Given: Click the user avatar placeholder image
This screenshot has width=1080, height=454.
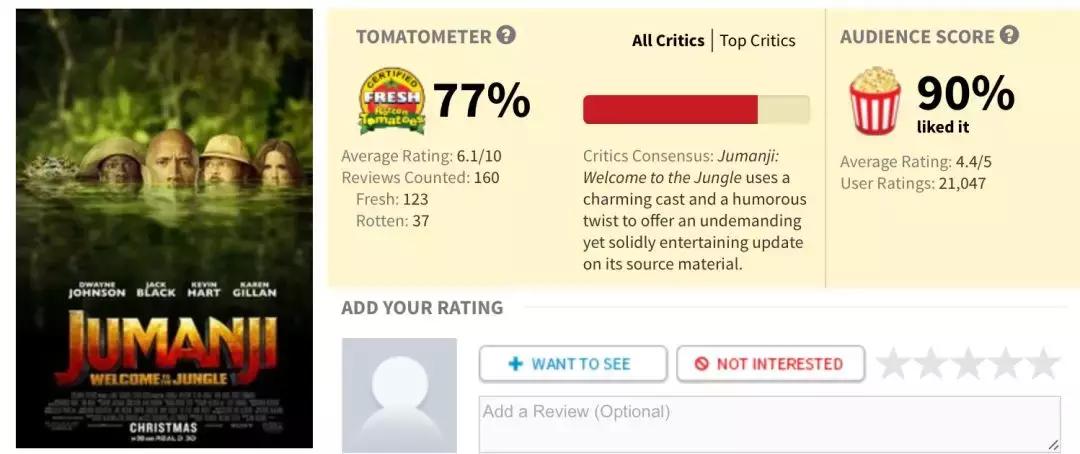Looking at the screenshot, I should coord(399,395).
